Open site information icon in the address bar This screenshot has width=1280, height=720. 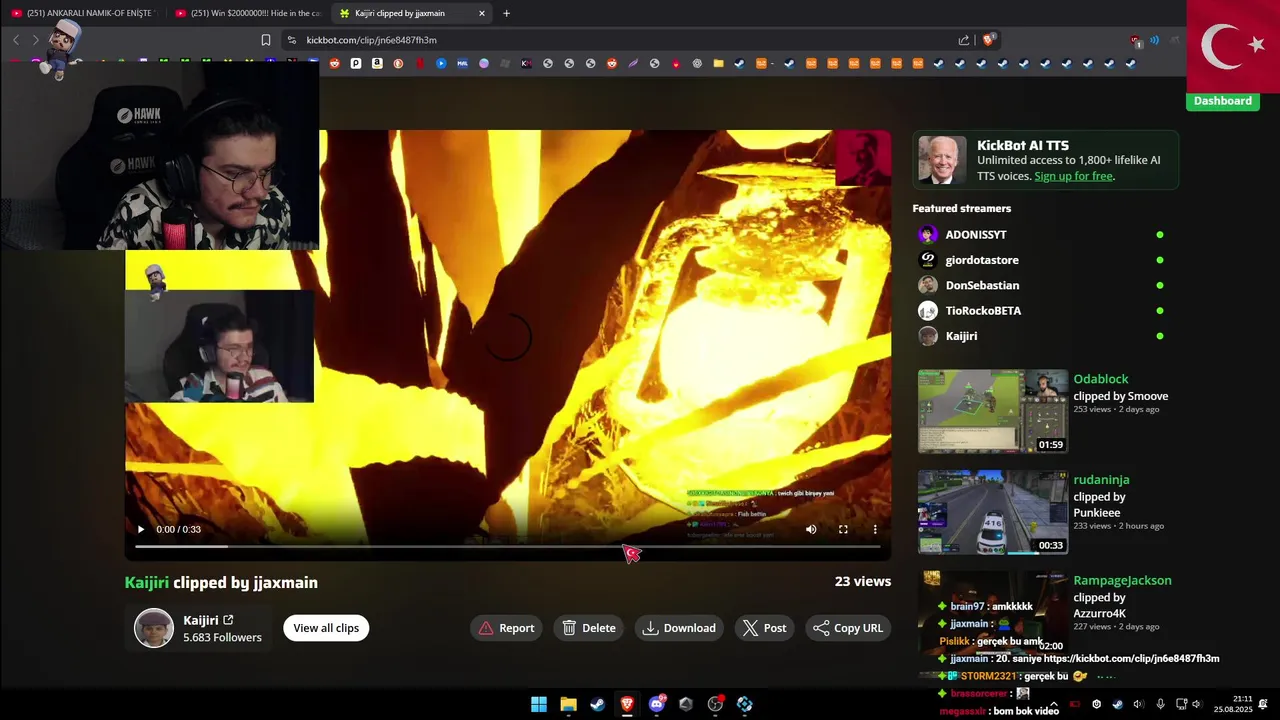coord(291,40)
